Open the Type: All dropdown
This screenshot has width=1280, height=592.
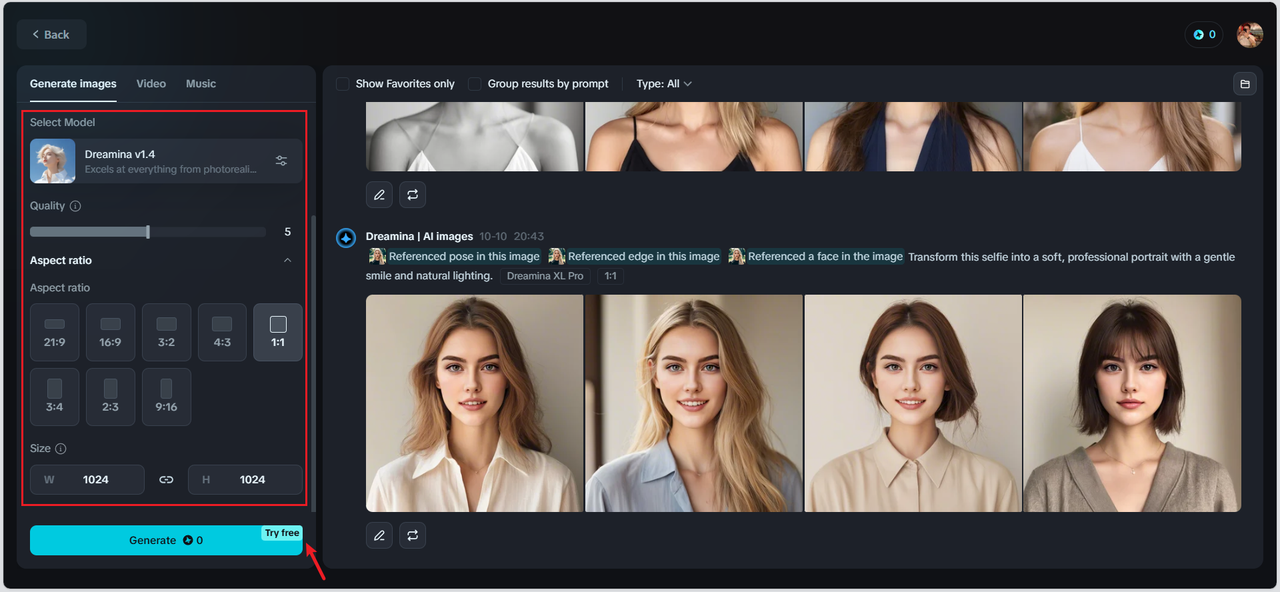click(x=664, y=84)
